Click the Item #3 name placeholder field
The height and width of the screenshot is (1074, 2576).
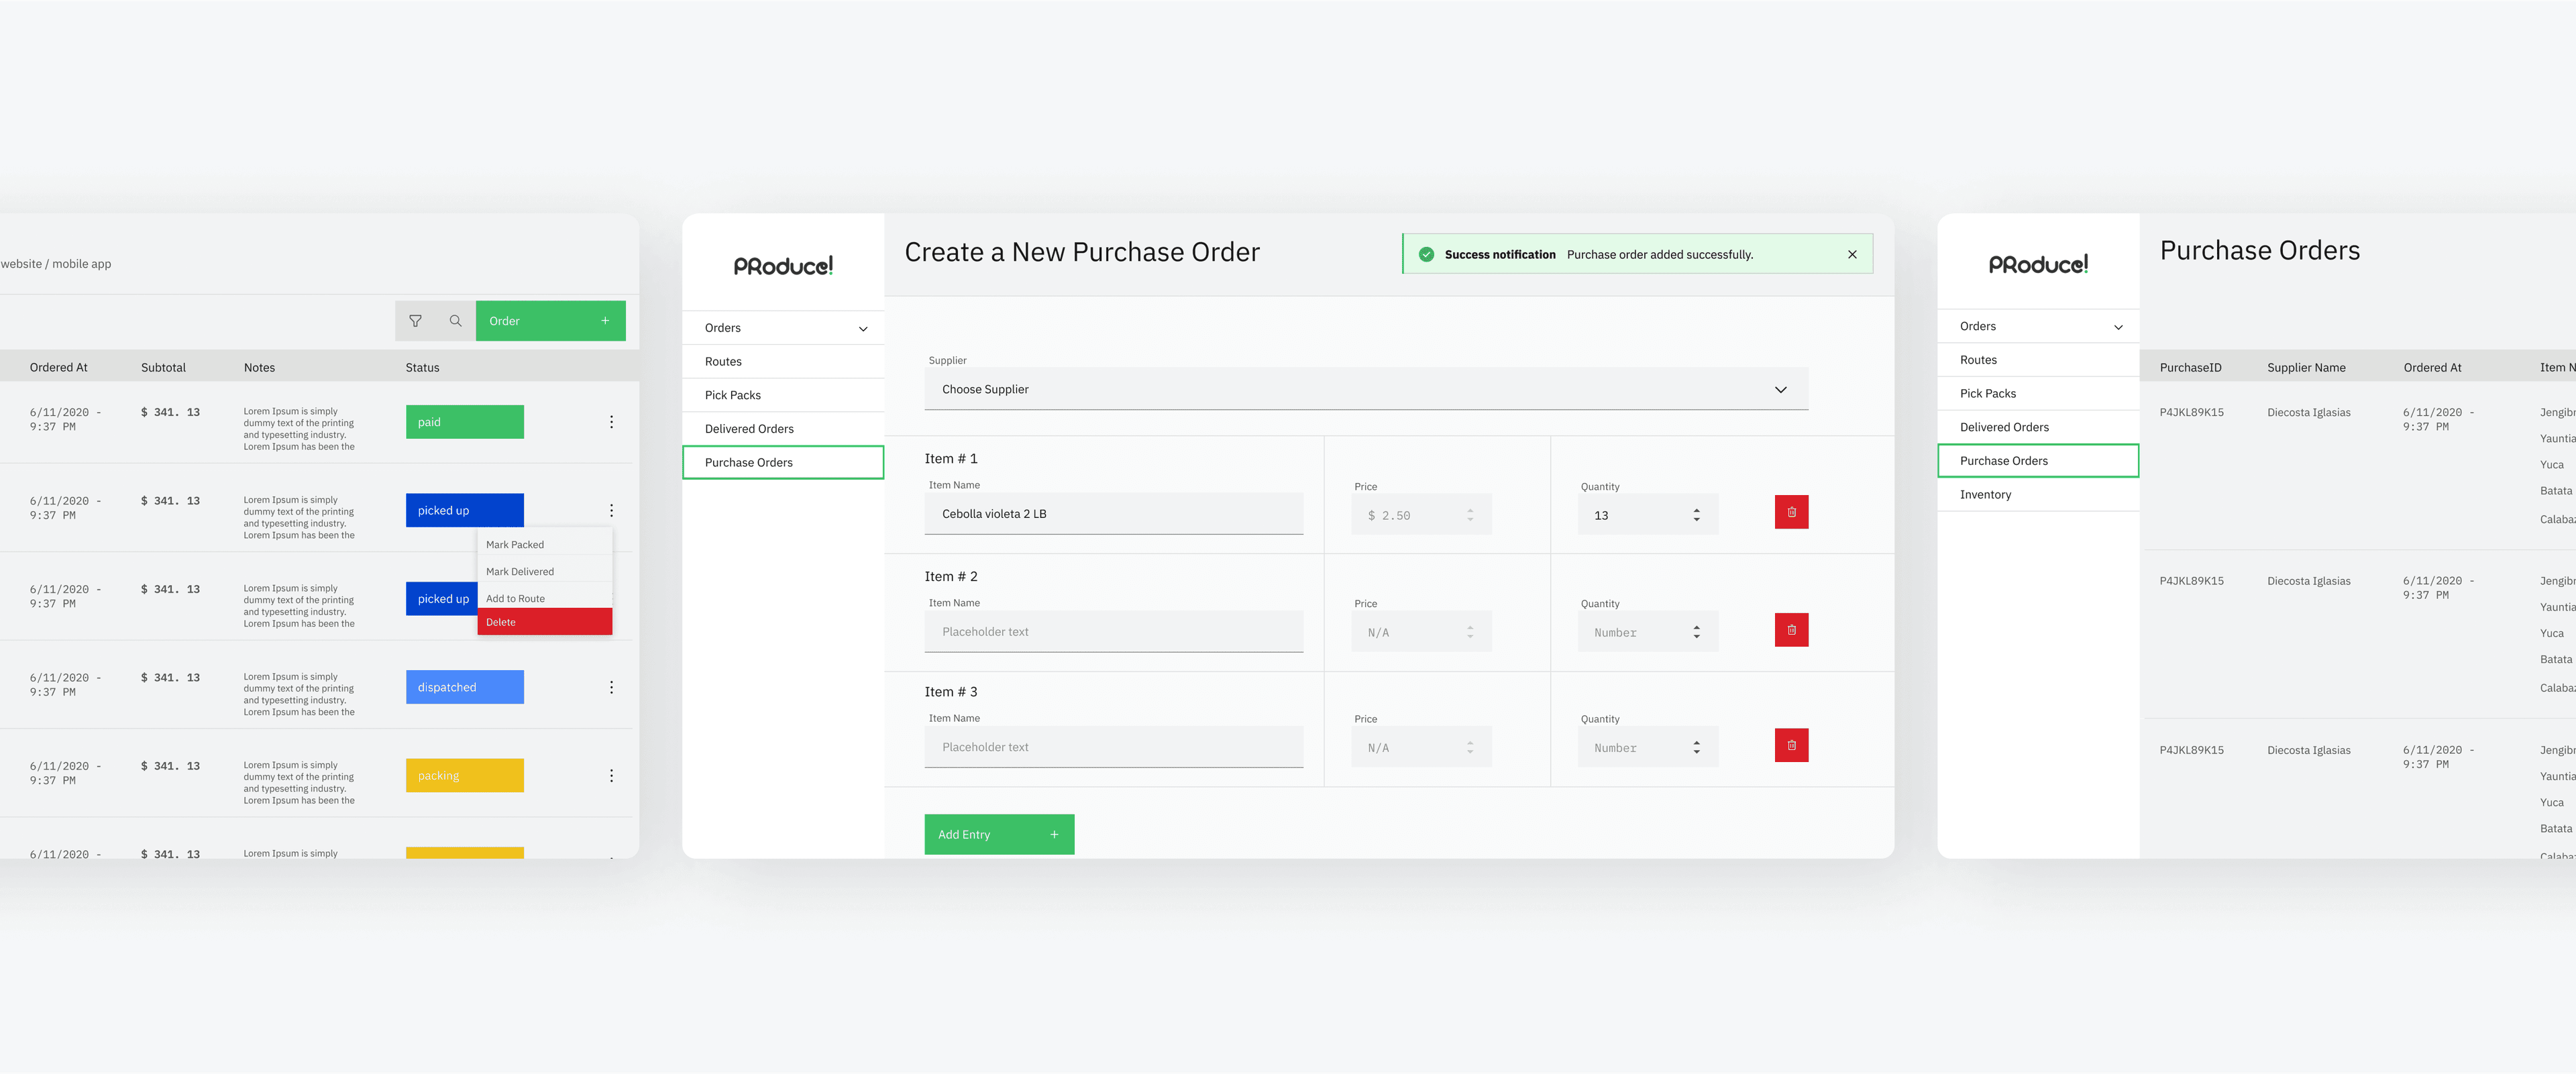click(1114, 747)
